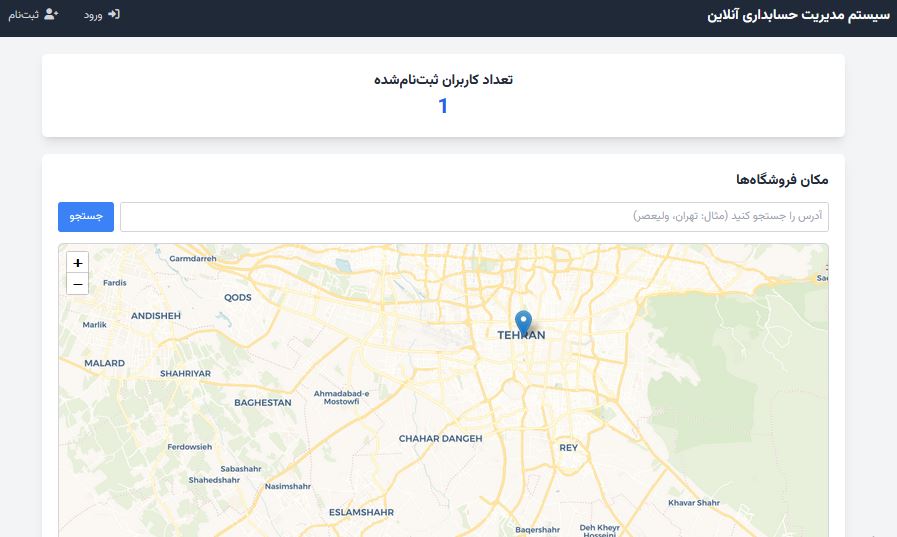Click the blue جستجو search button

tap(86, 217)
